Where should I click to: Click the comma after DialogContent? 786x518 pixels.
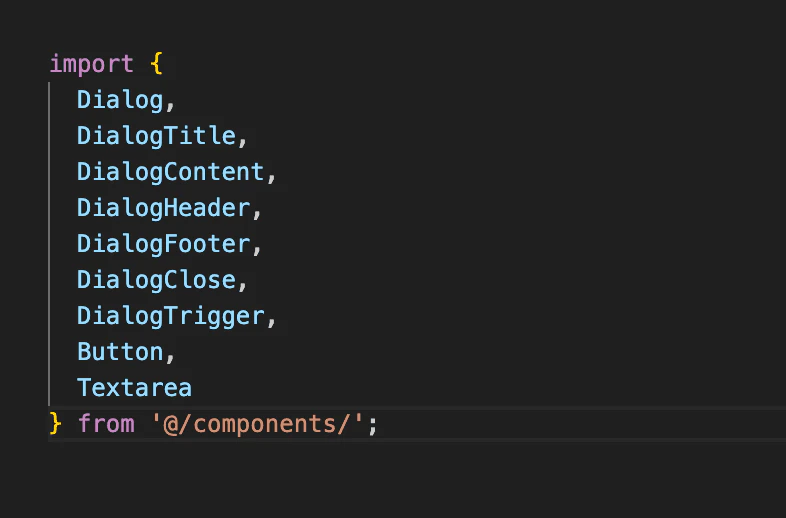tap(271, 174)
